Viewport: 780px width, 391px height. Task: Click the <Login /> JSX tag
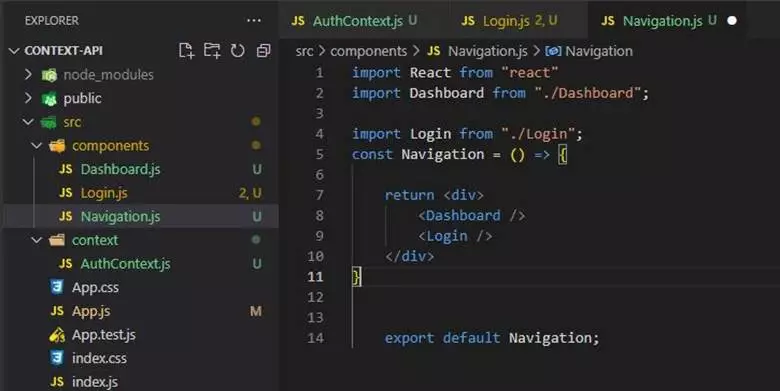click(455, 236)
